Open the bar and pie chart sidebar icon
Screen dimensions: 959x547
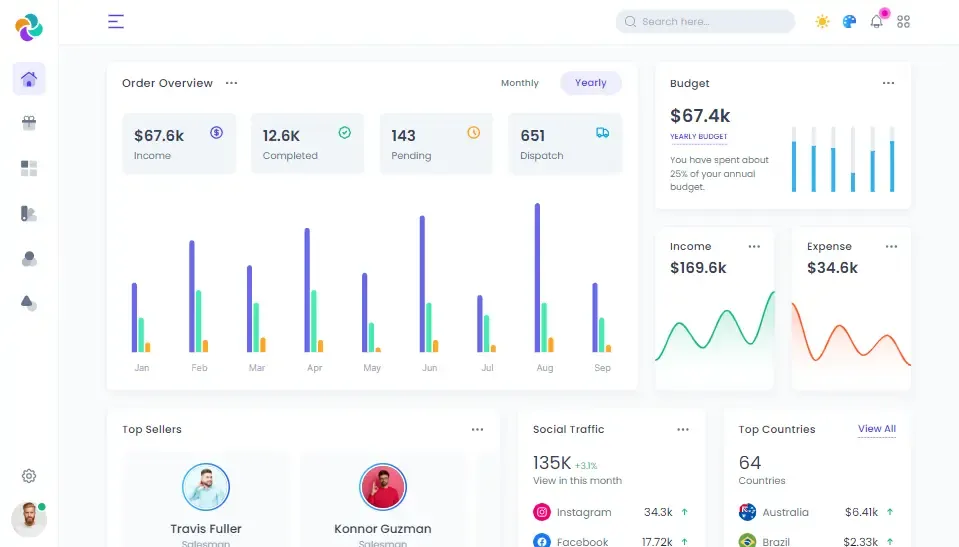(x=29, y=214)
